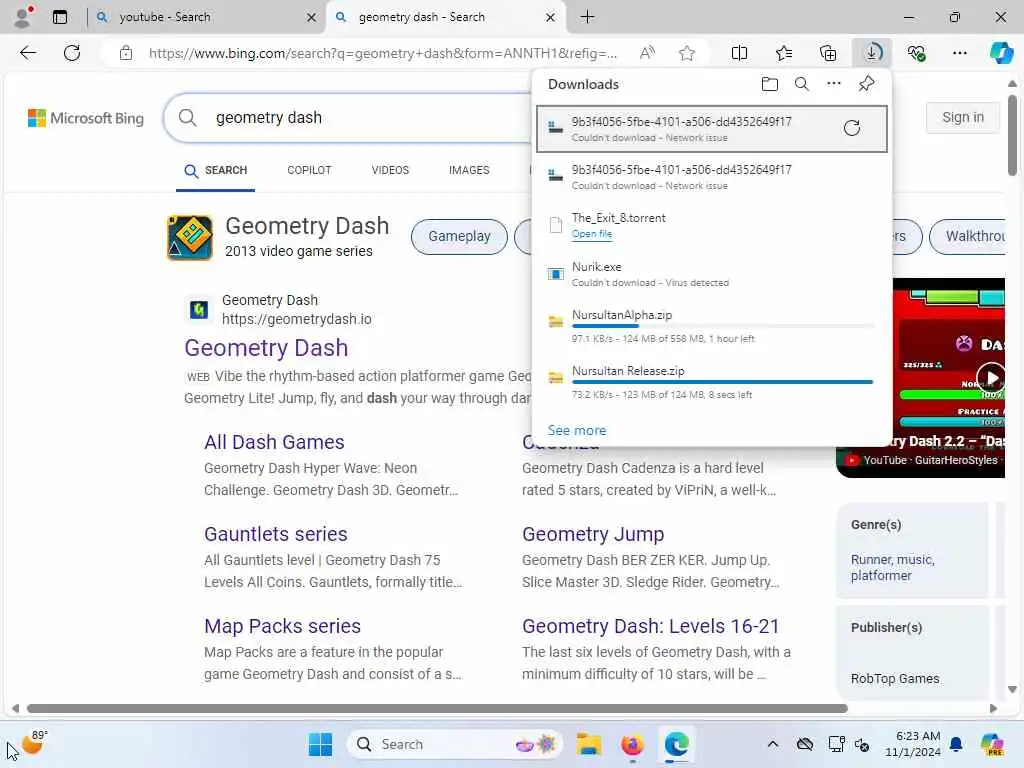
Task: Click the horizontal page scrollbar
Action: [437, 709]
